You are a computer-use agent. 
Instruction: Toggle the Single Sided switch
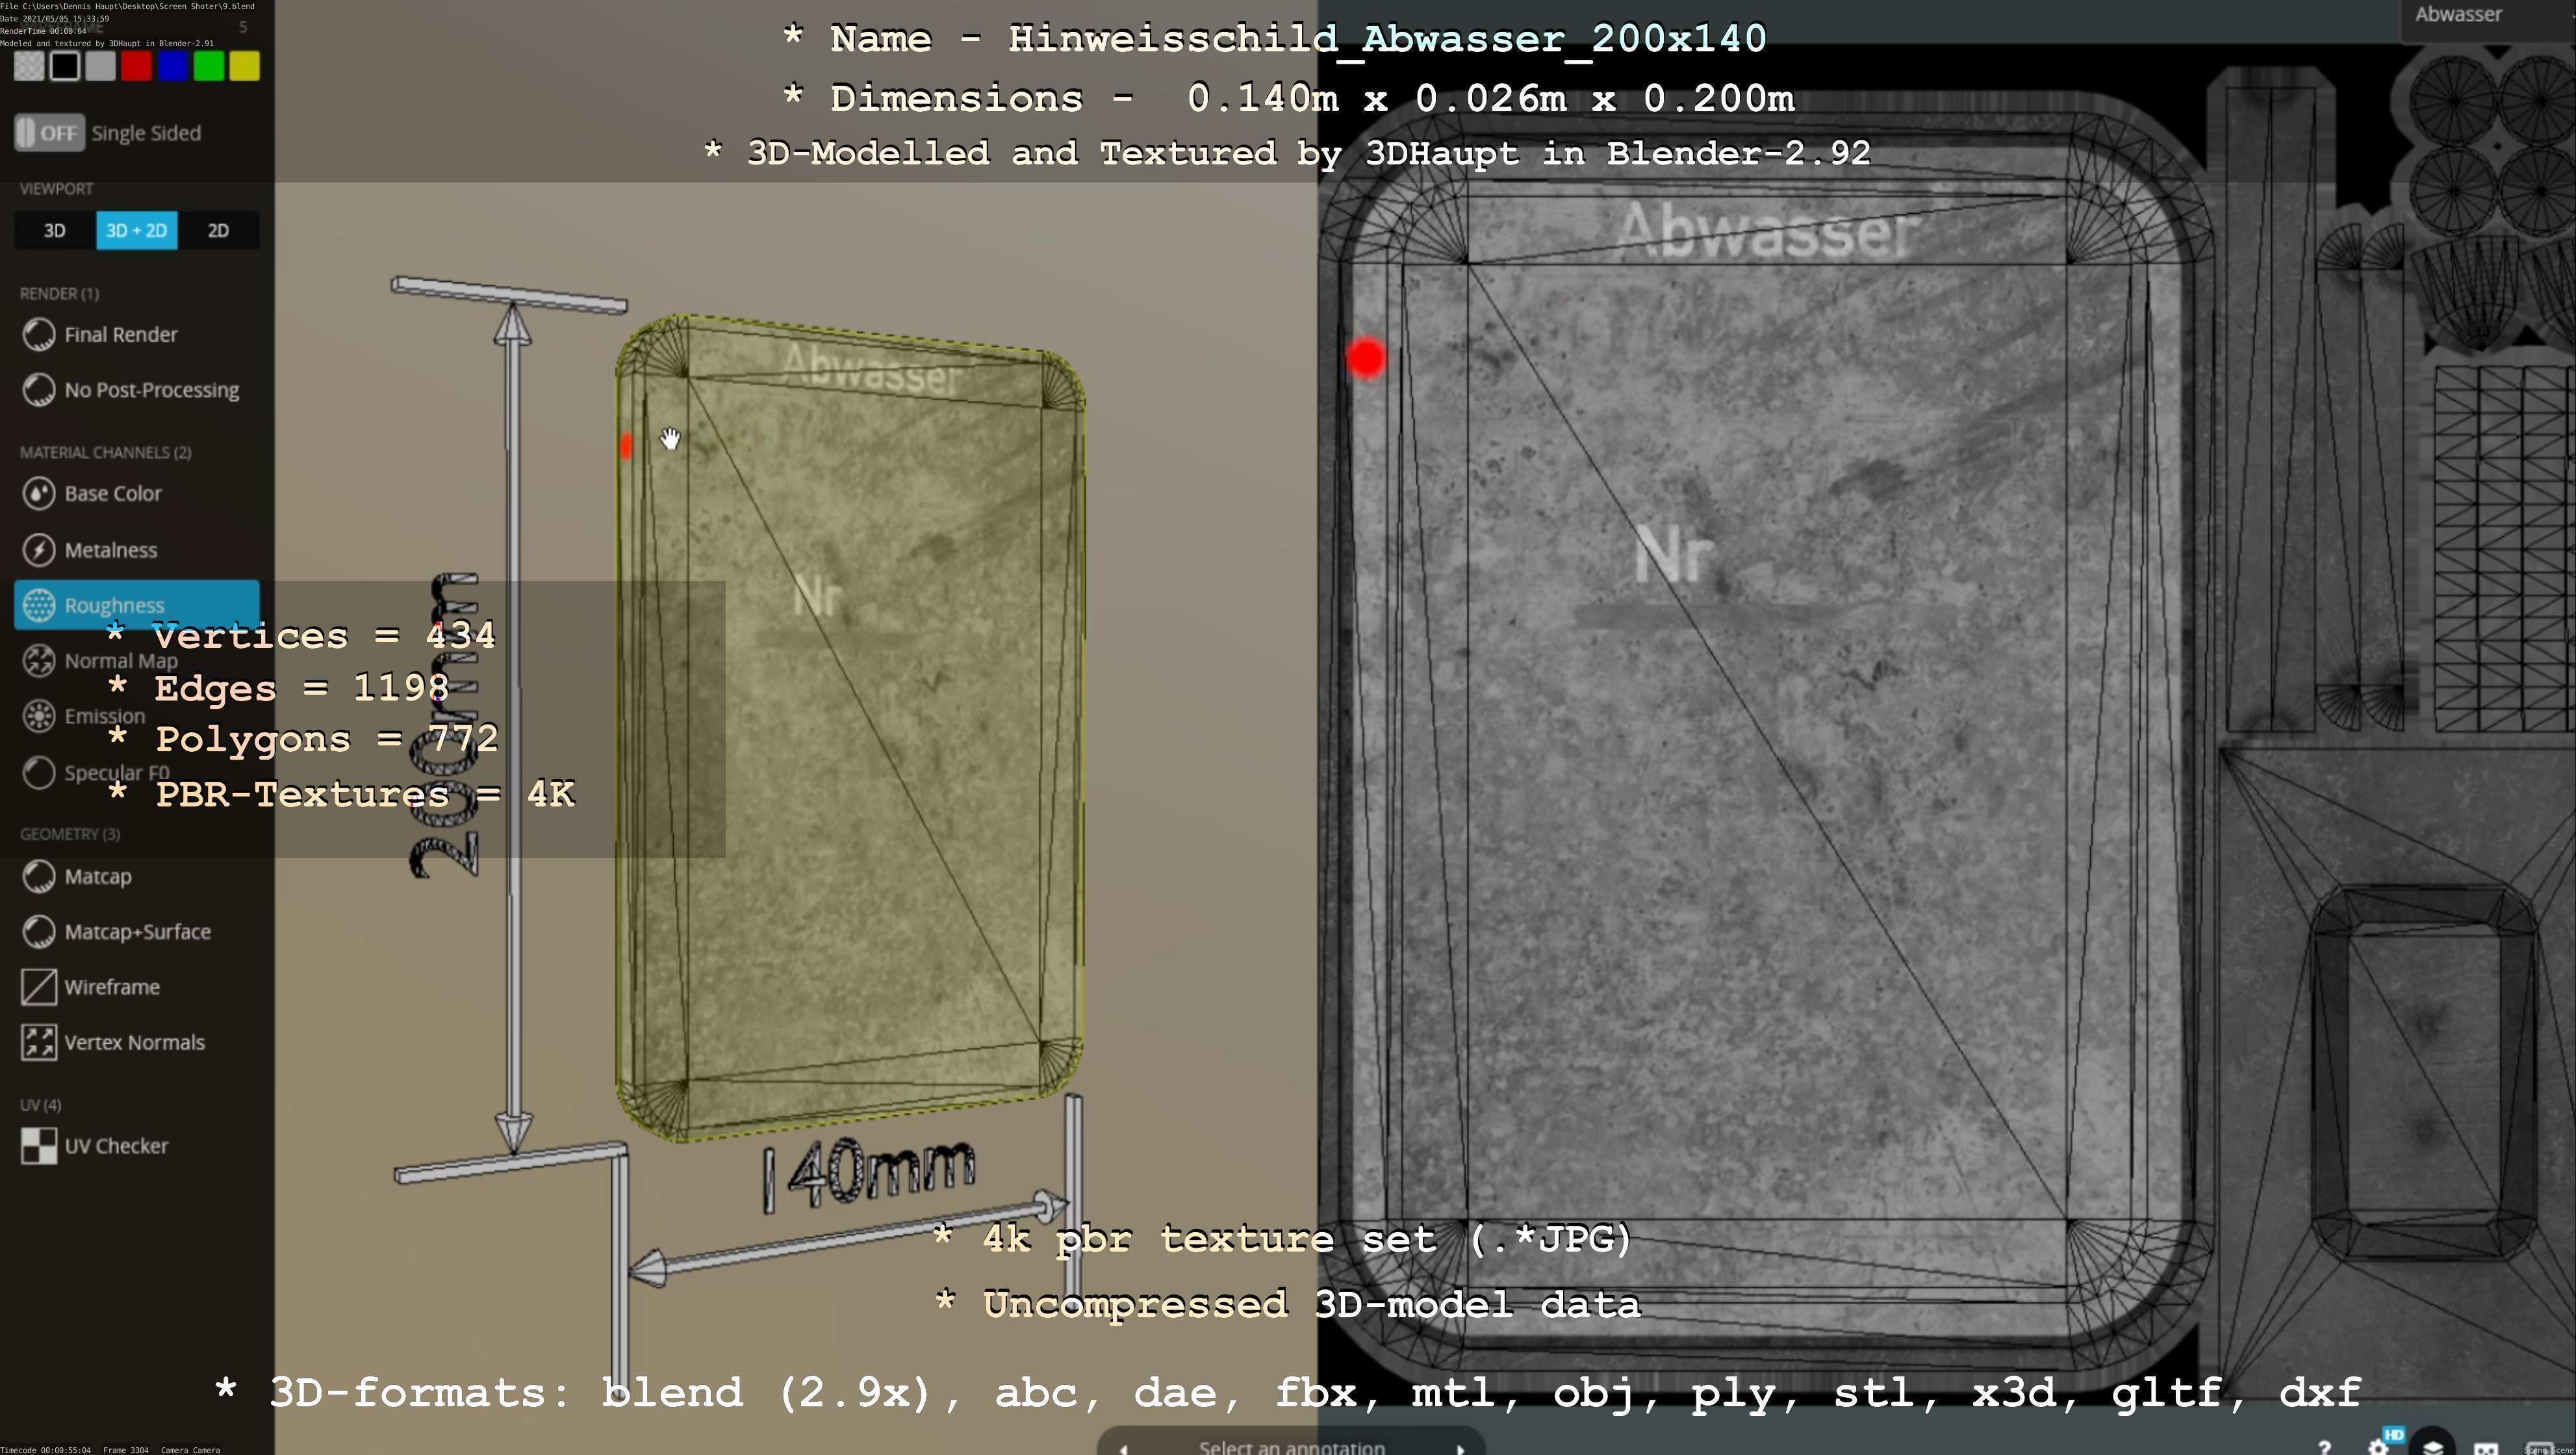[x=48, y=133]
